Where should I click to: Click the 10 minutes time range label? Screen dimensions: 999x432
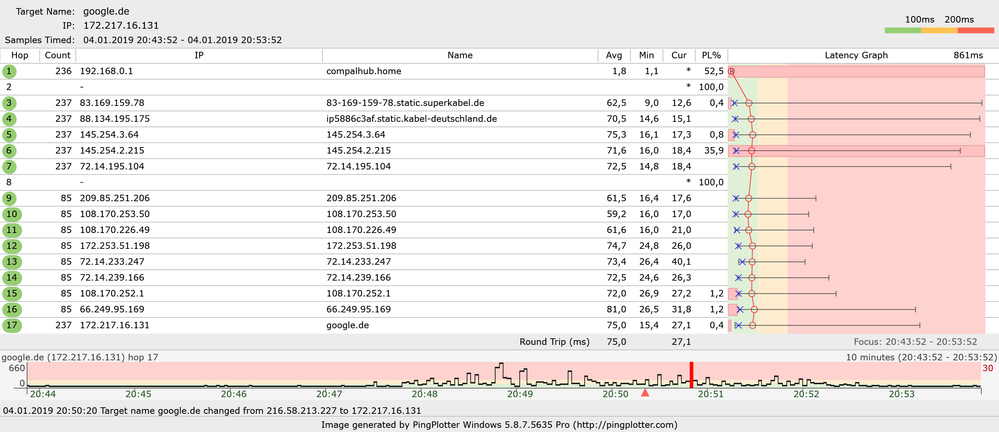tap(921, 357)
